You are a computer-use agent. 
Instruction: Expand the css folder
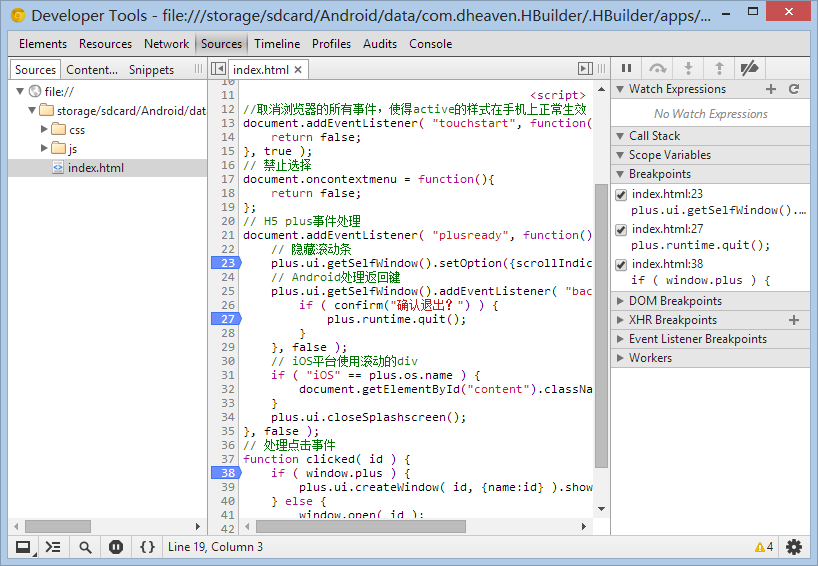[44, 129]
